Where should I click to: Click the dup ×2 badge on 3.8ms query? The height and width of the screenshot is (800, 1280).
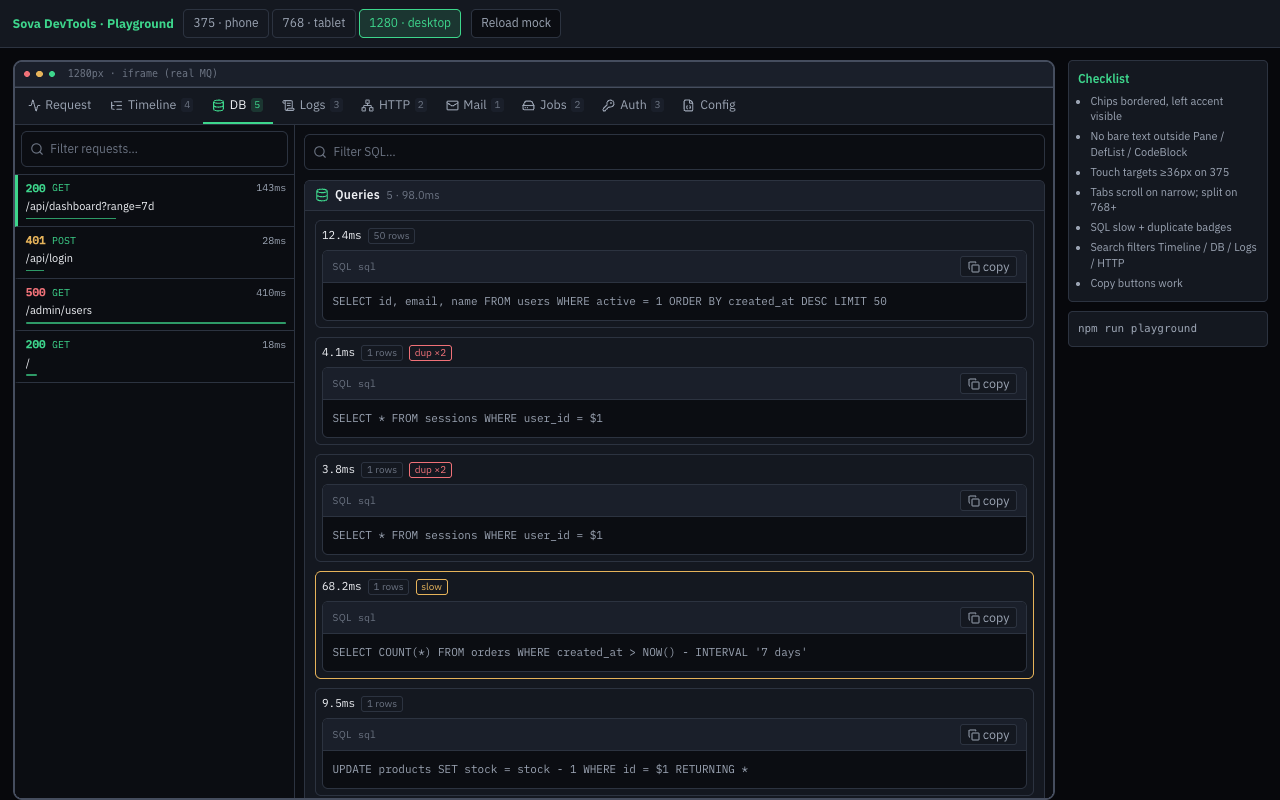pos(430,470)
